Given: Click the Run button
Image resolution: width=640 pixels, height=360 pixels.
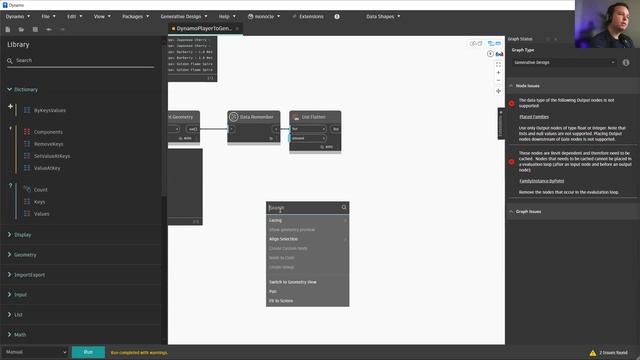Looking at the screenshot, I should 88,352.
